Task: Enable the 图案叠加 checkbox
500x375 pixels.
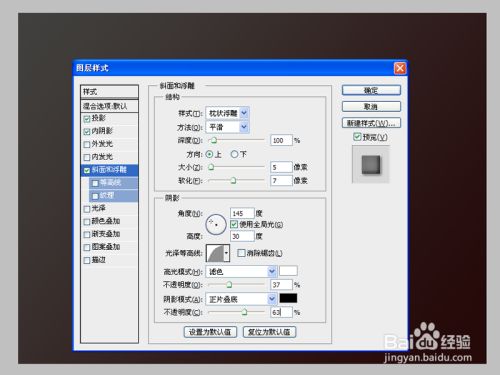Action: coord(87,247)
